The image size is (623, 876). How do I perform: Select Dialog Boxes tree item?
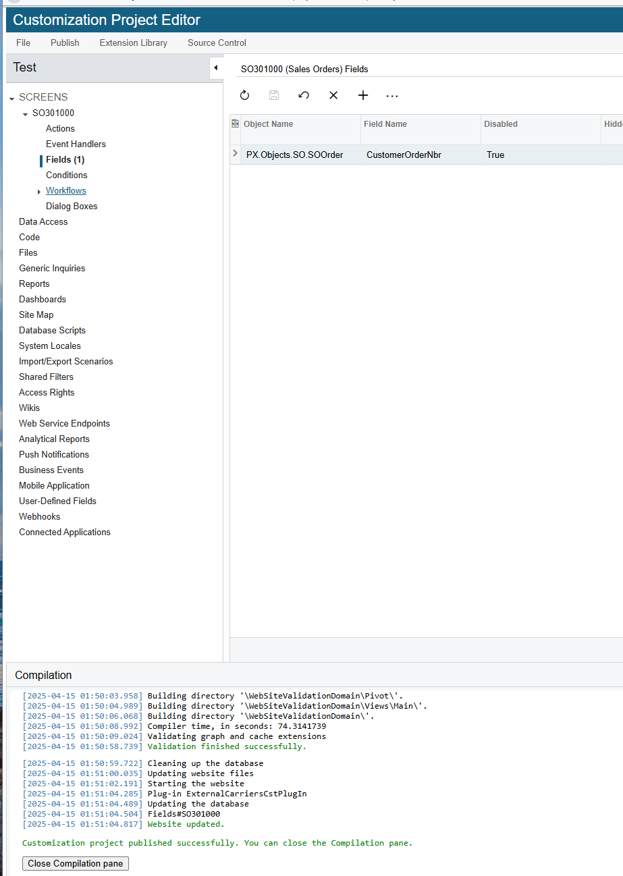[x=72, y=206]
